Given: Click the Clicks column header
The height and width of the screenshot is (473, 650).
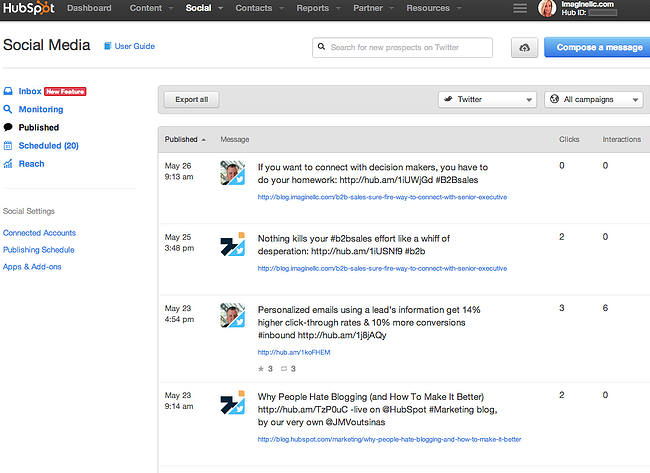Looking at the screenshot, I should pos(569,139).
